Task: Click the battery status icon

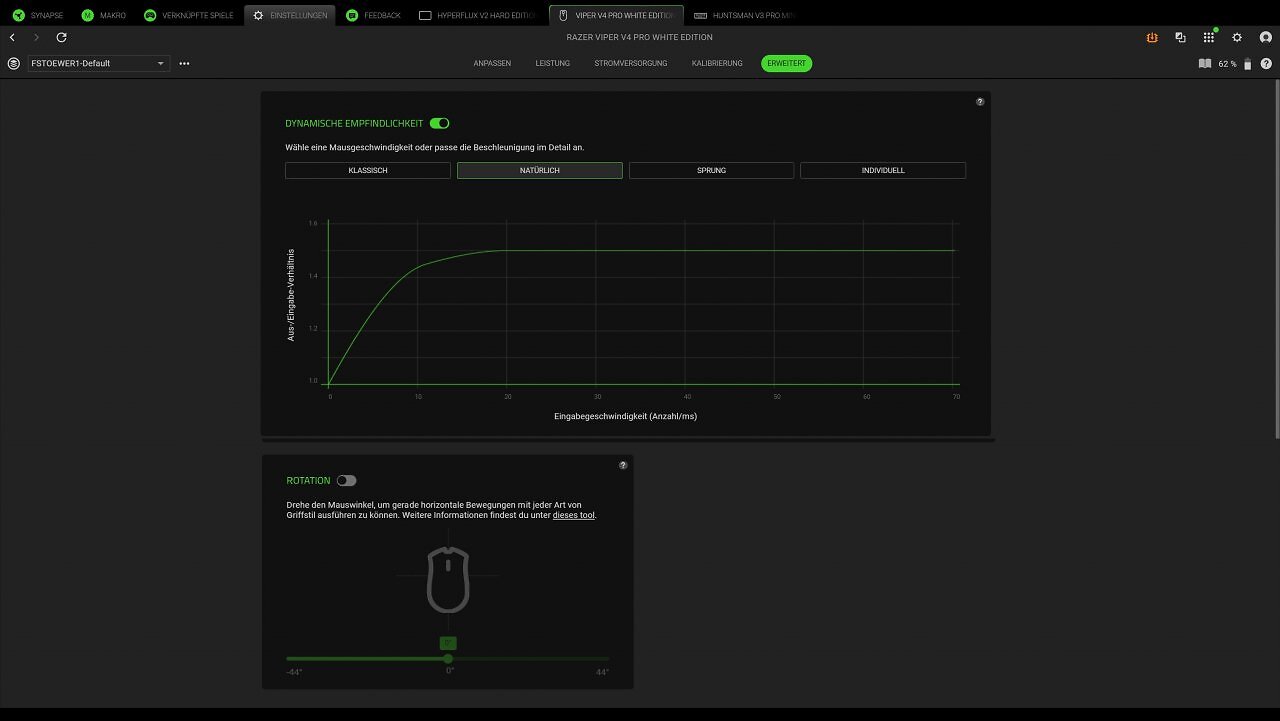Action: pos(1247,63)
